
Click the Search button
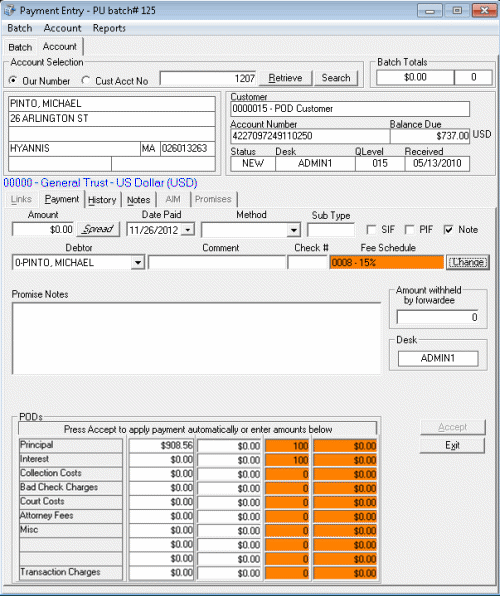(336, 78)
